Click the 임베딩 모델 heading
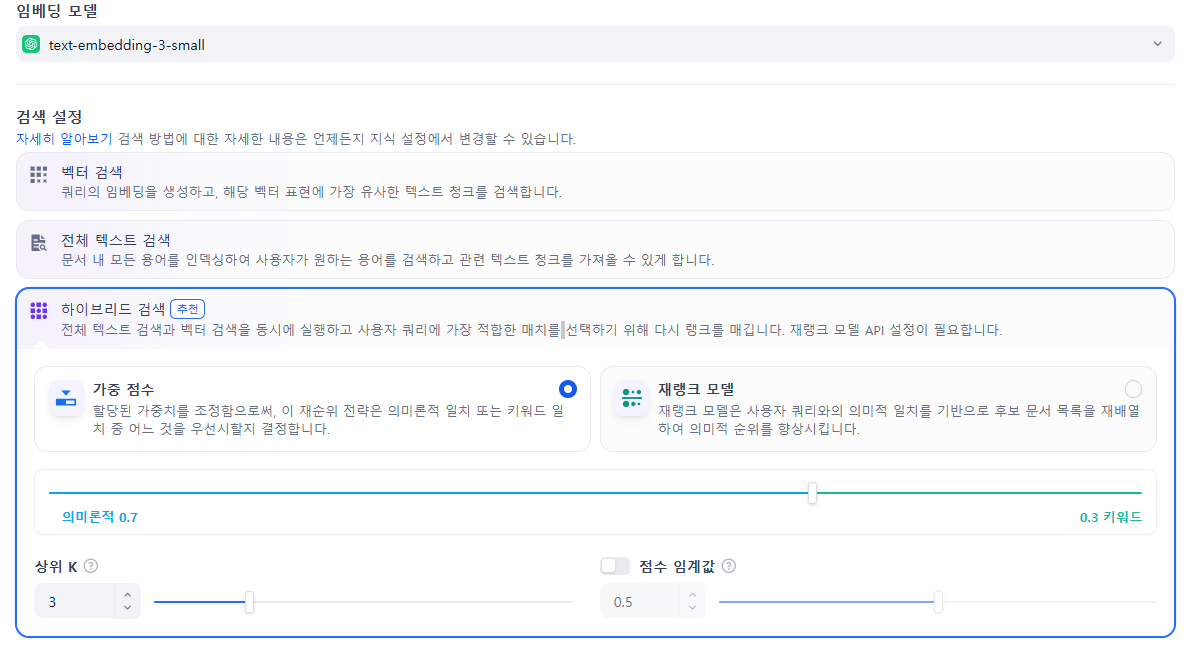Screen dimensions: 1200x653 (x=57, y=11)
